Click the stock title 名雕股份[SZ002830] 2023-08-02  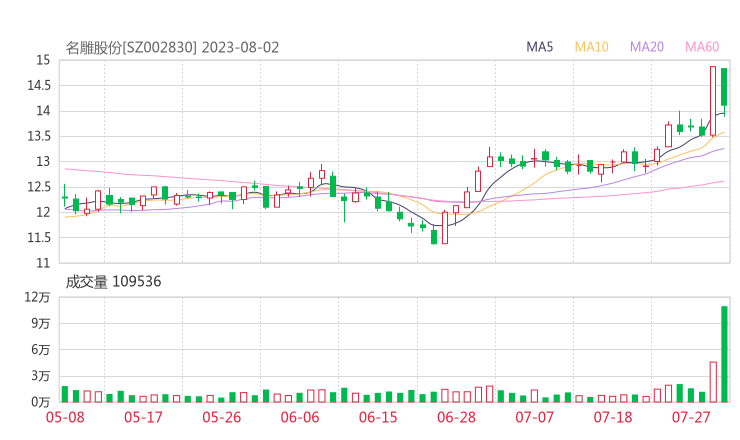[172, 48]
